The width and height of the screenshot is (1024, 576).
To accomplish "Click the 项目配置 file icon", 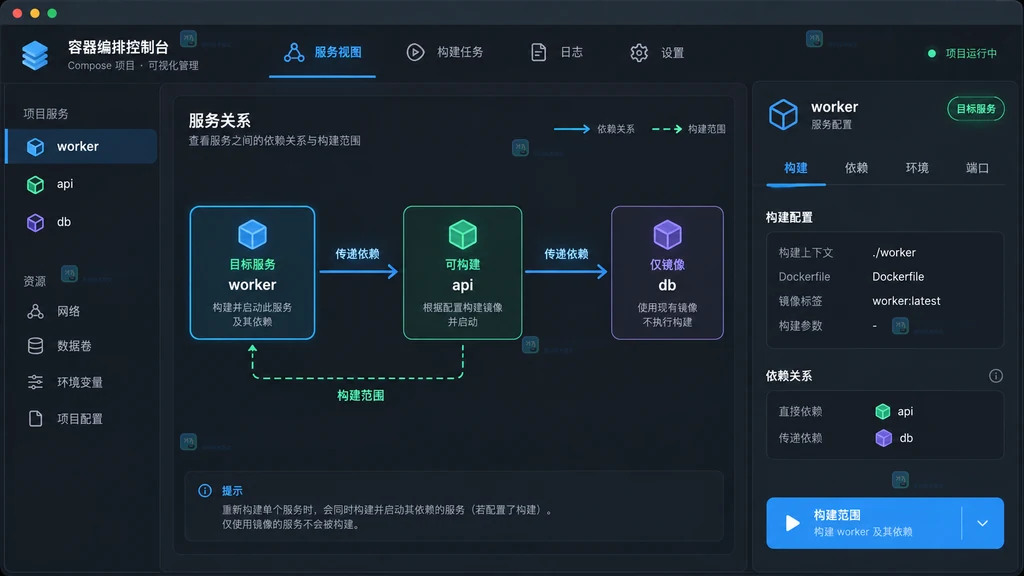I will 35,419.
